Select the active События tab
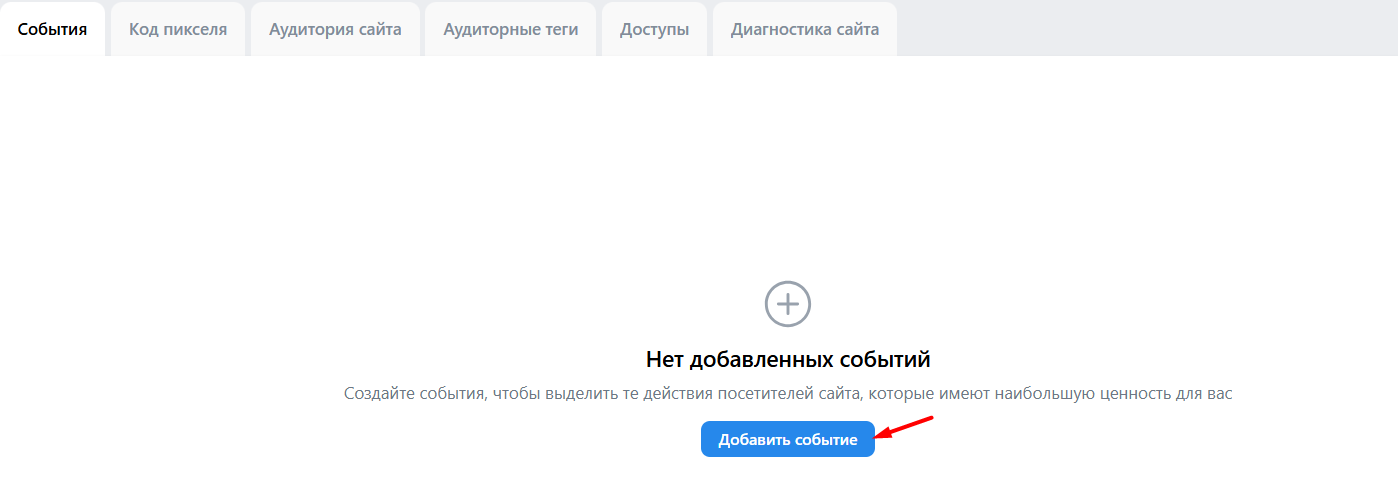 click(52, 29)
